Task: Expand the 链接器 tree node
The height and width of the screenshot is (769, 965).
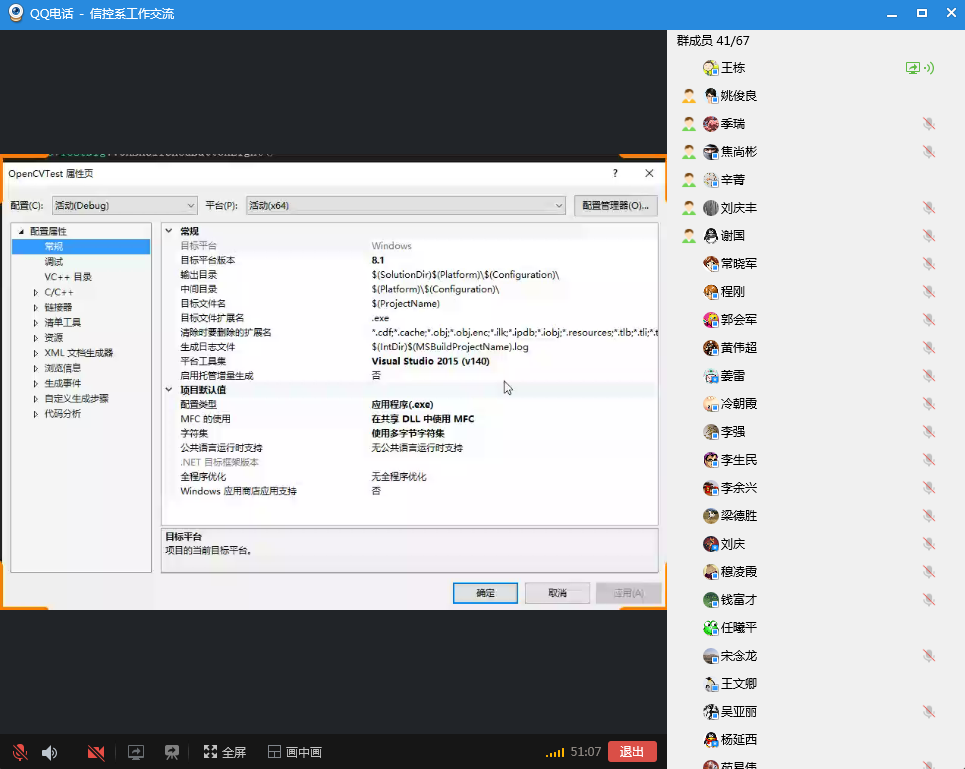Action: click(36, 307)
